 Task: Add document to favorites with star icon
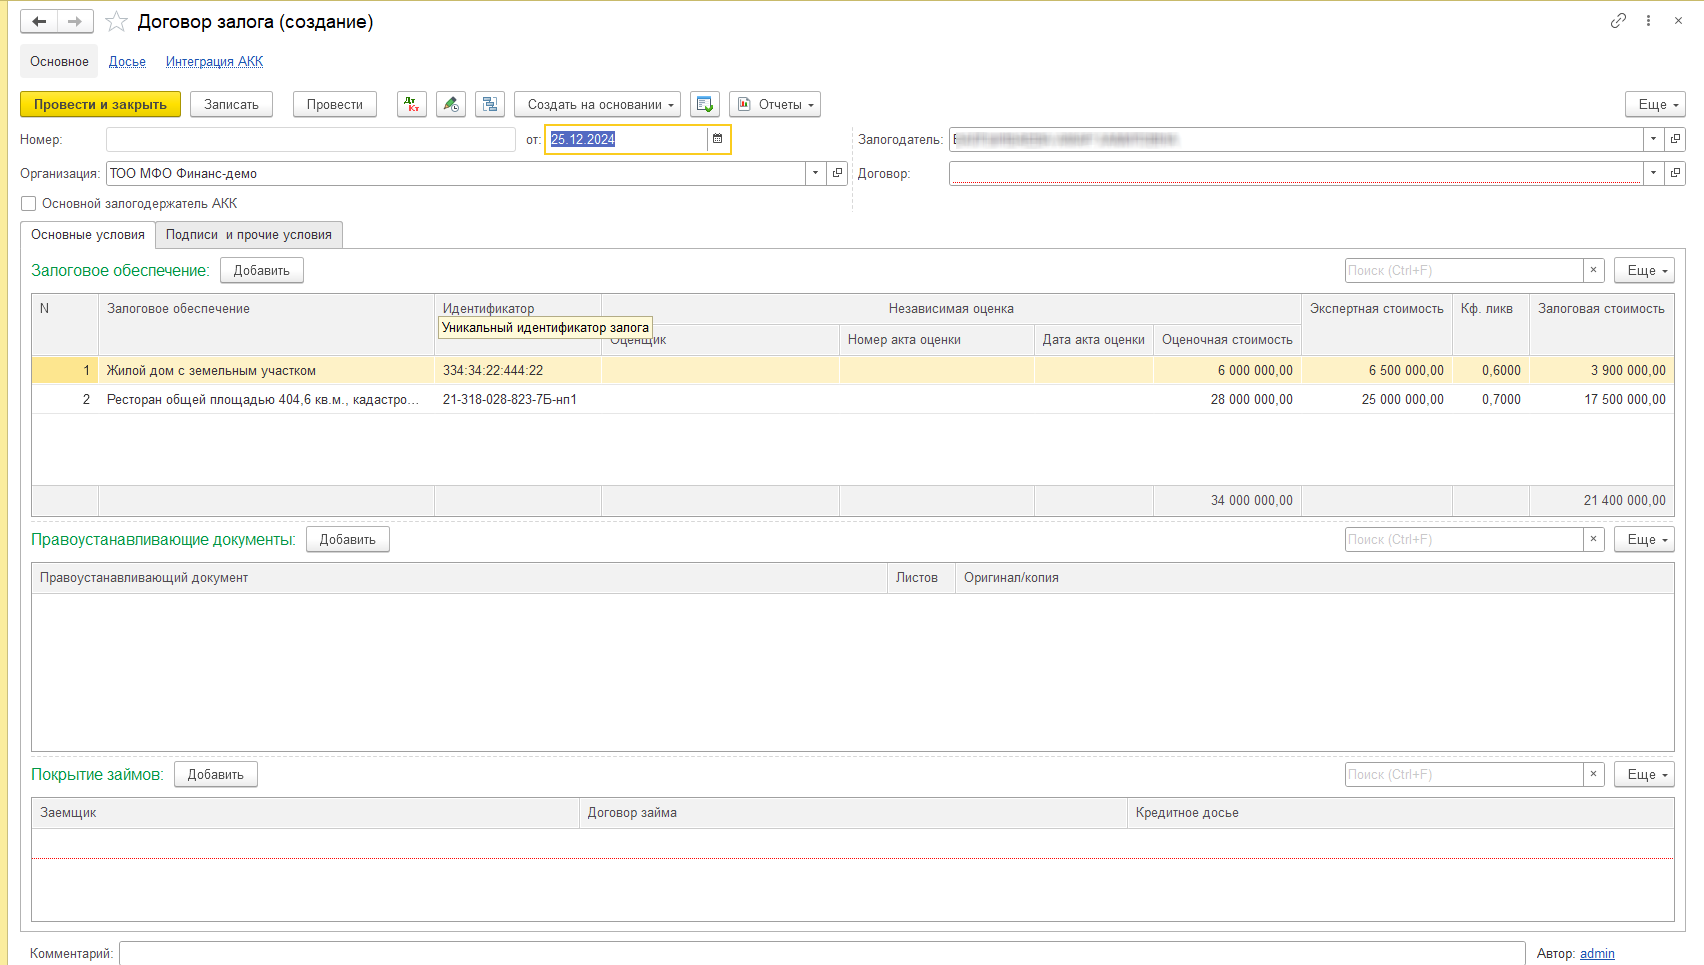pyautogui.click(x=117, y=21)
